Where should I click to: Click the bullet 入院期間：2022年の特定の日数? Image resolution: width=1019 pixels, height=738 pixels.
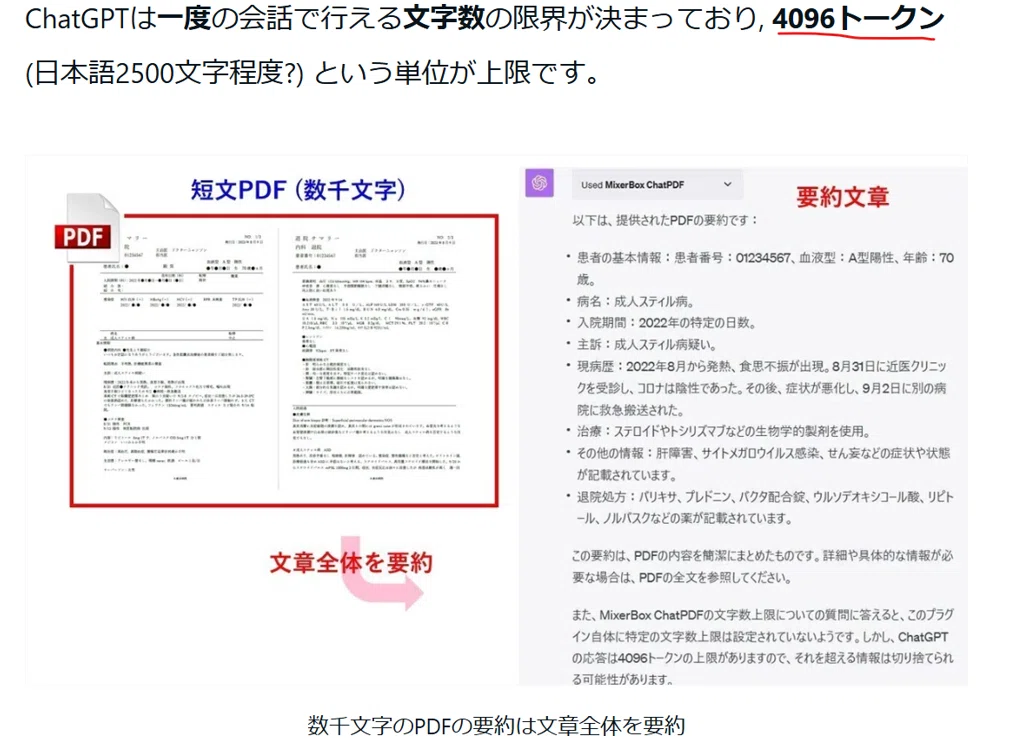(661, 323)
